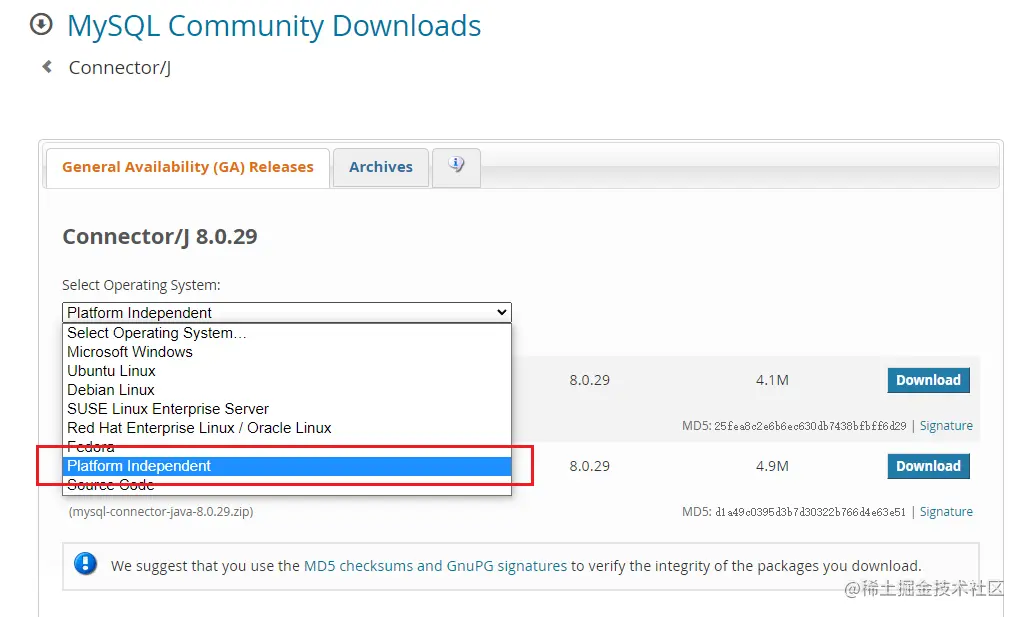The image size is (1023, 617).
Task: Click the Connector/J 8.0.29 heading
Action: pos(160,236)
